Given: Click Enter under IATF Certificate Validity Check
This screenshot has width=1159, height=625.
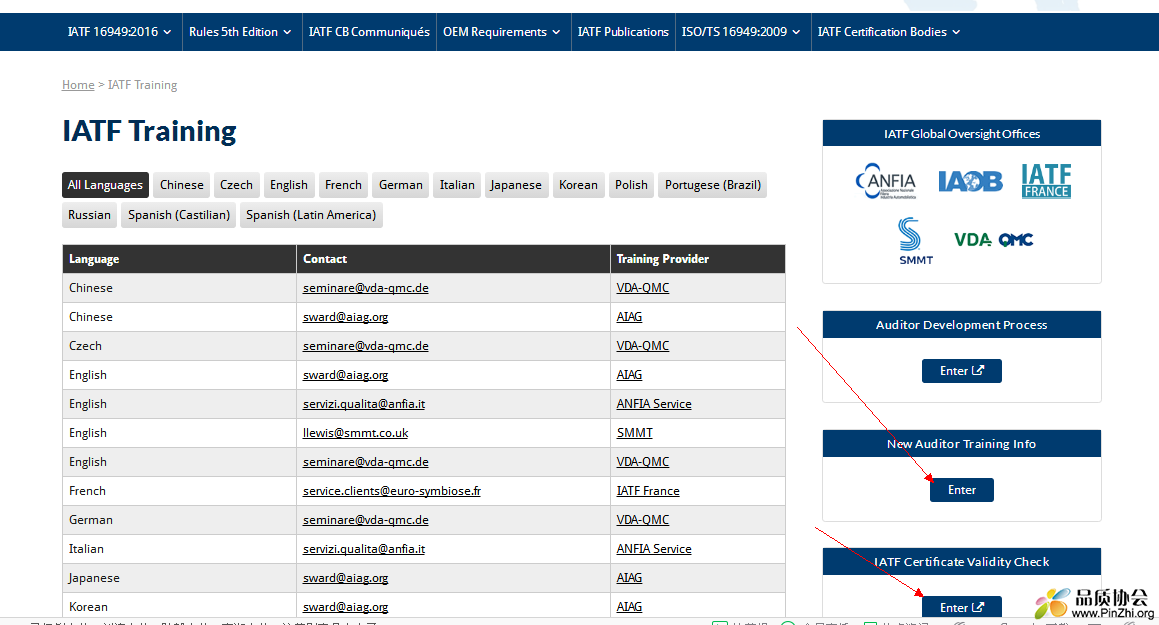Looking at the screenshot, I should click(962, 607).
